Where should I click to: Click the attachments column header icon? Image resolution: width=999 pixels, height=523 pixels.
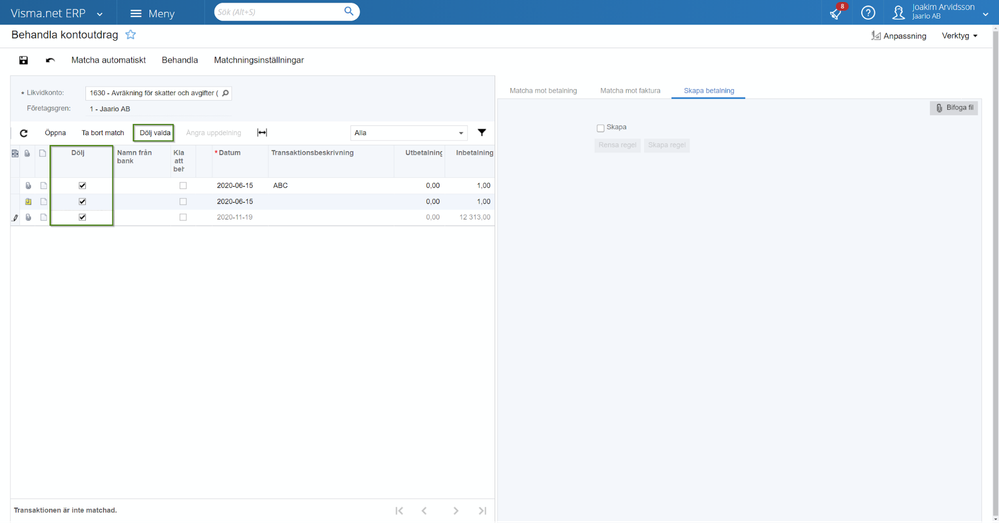pyautogui.click(x=27, y=154)
